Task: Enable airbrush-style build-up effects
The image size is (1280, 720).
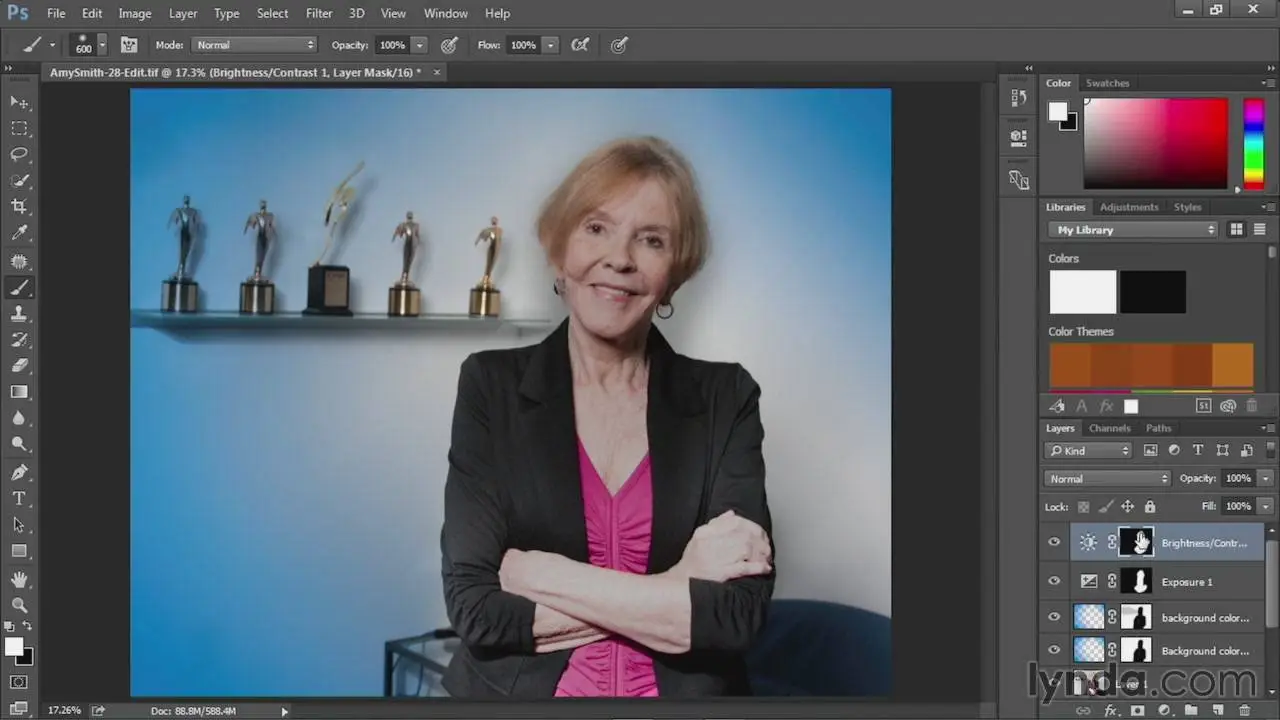Action: pyautogui.click(x=580, y=45)
